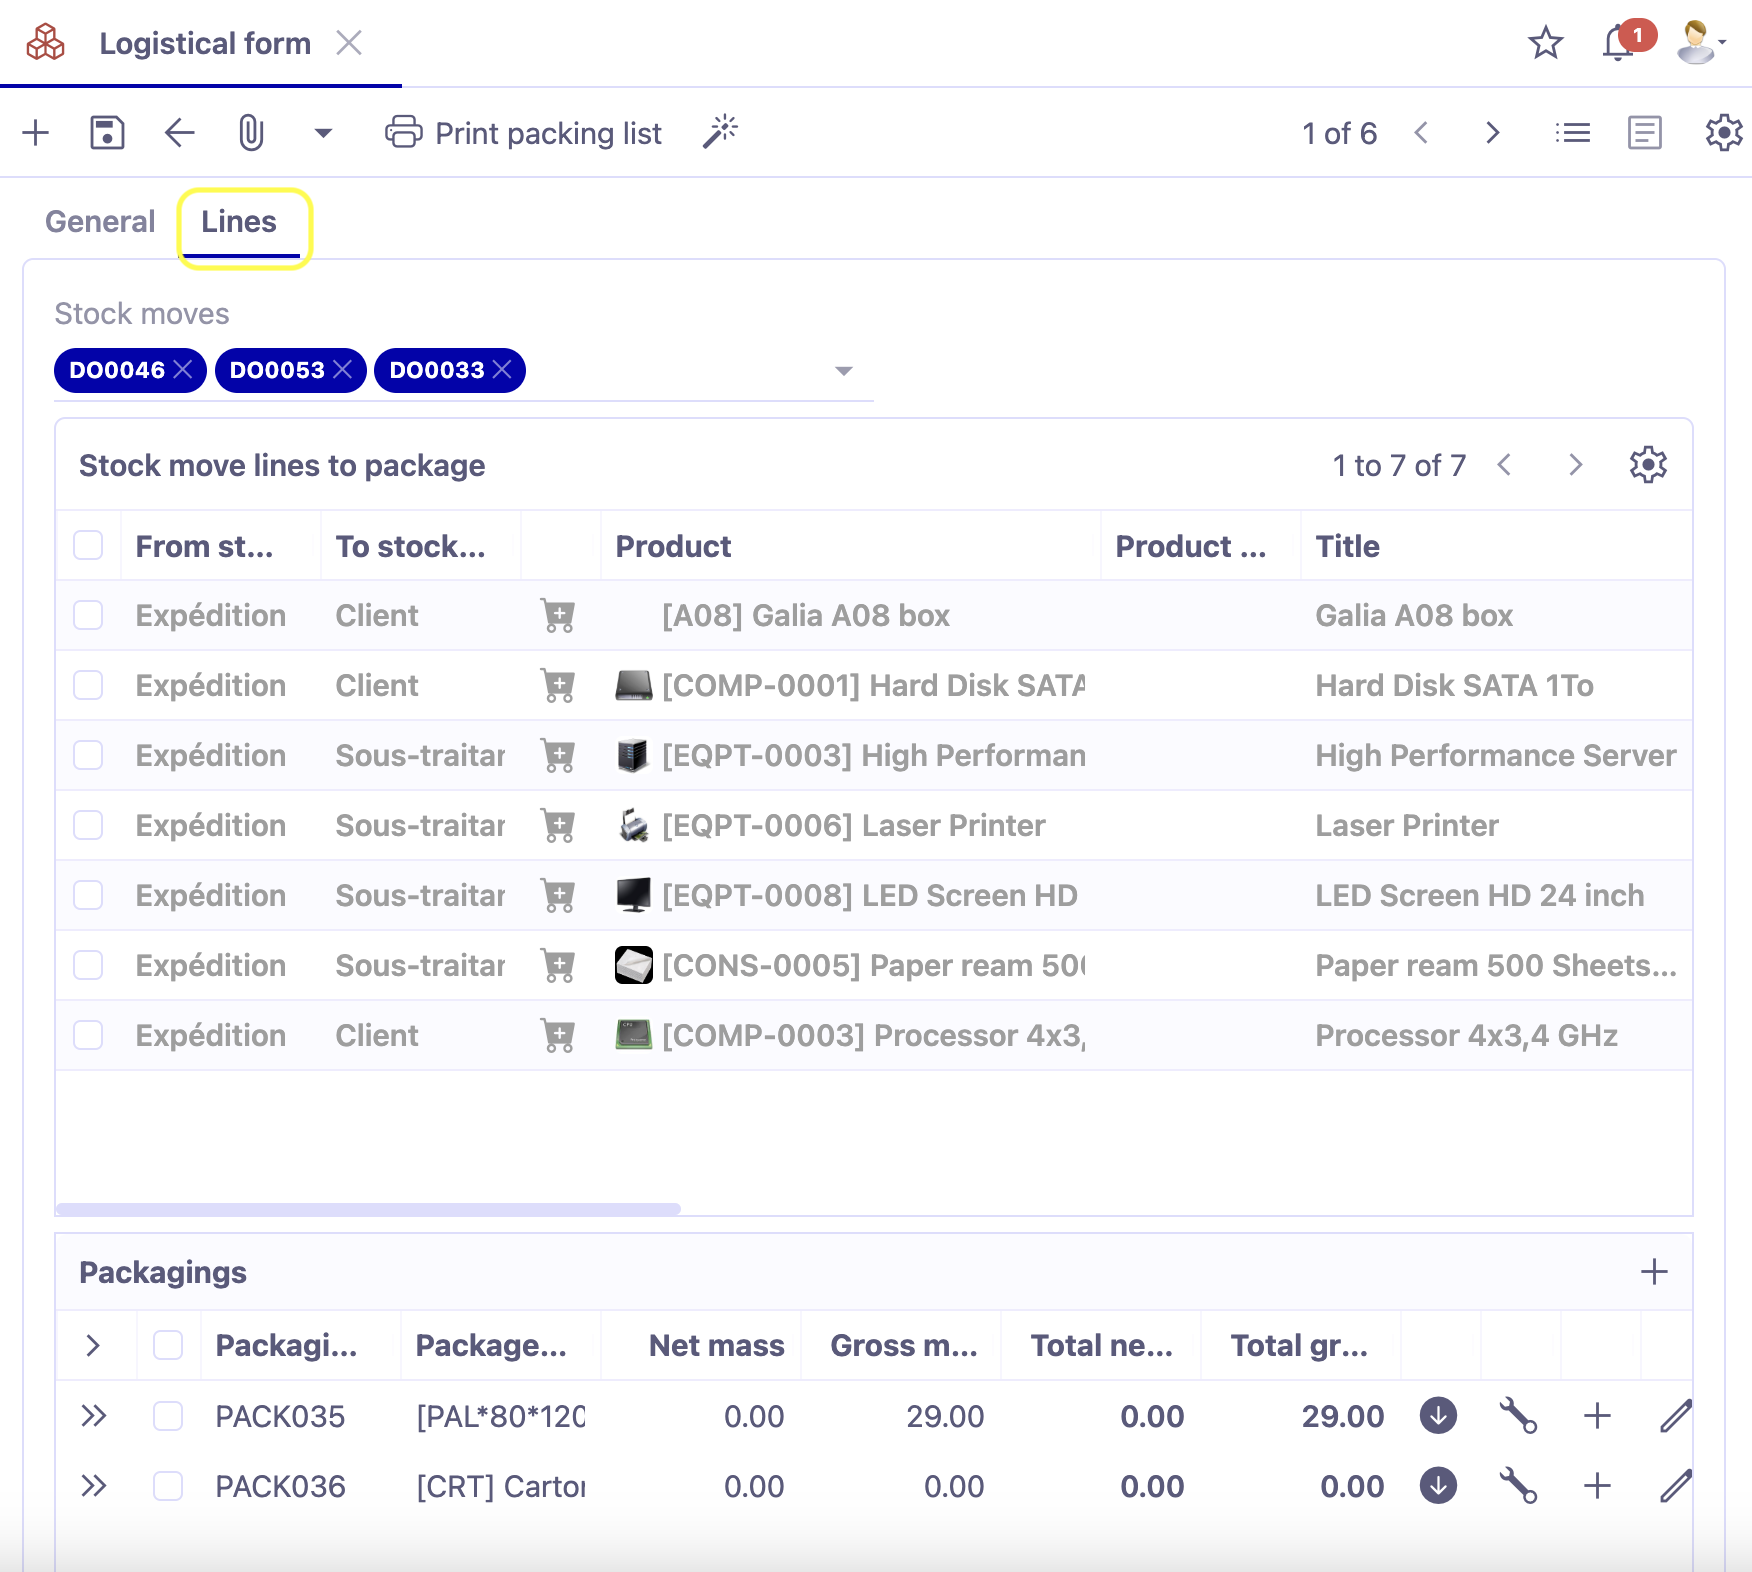Click the magic wand icon next to Print
This screenshot has height=1572, width=1752.
click(720, 131)
